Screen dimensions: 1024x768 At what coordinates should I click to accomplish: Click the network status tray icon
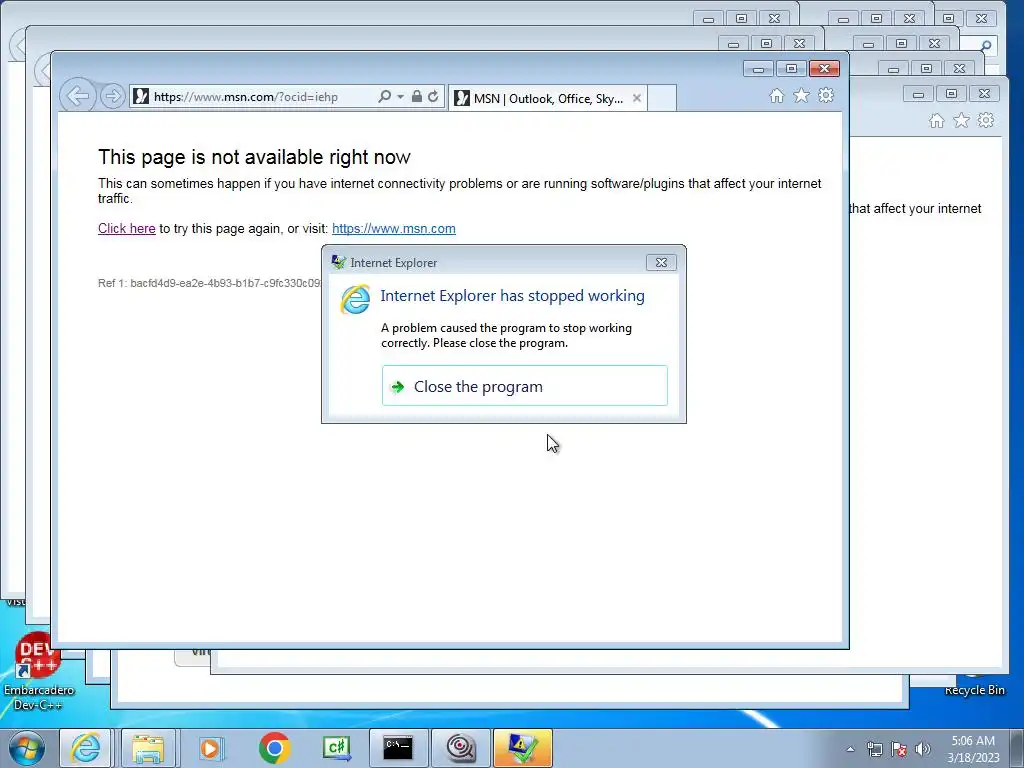click(x=874, y=749)
